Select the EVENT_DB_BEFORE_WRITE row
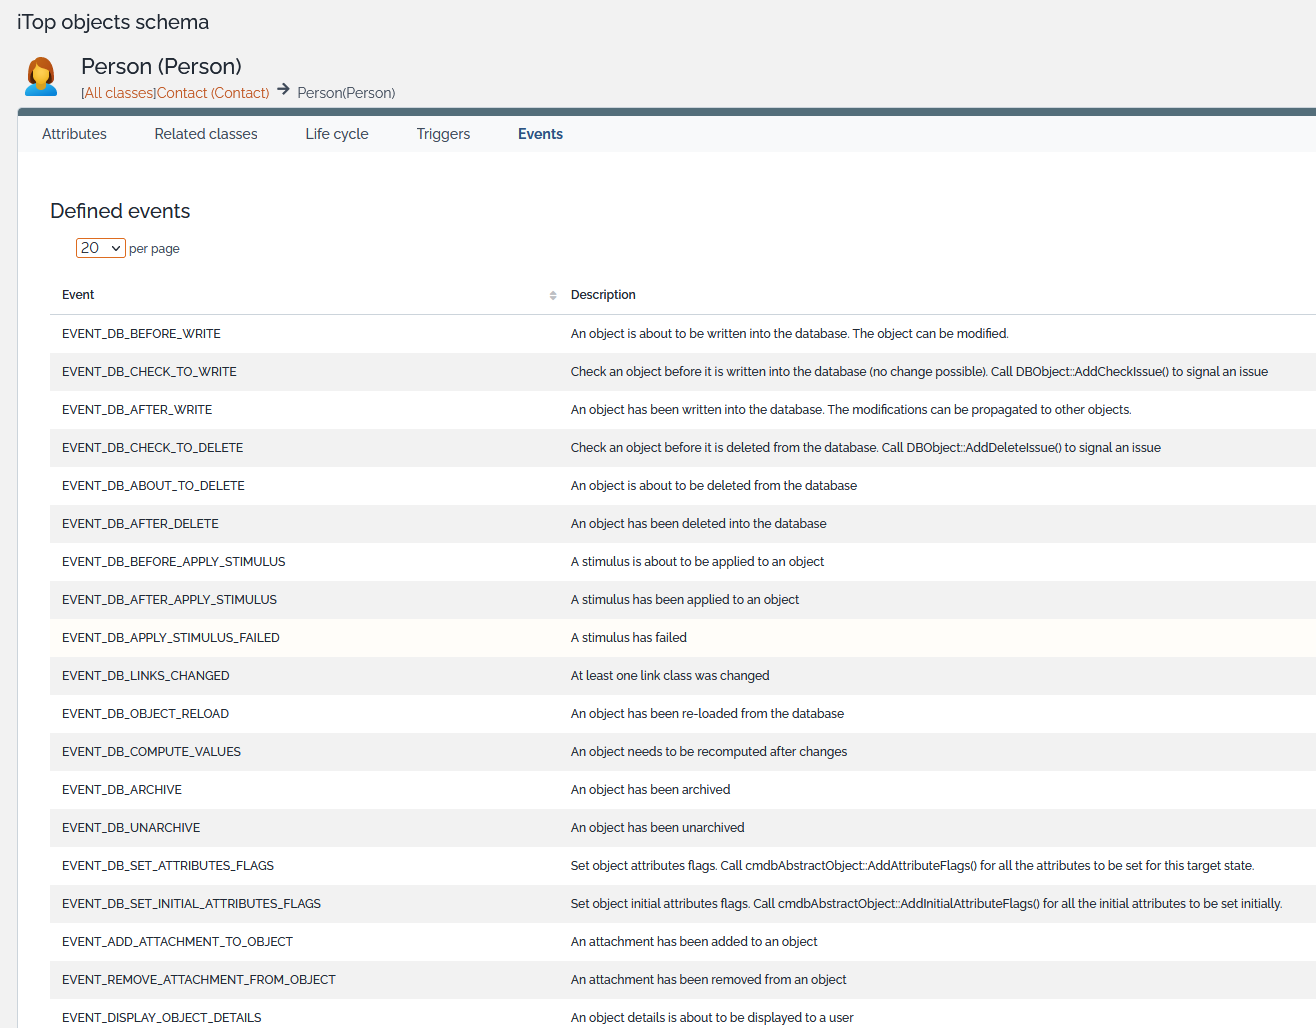1316x1028 pixels. (x=141, y=334)
